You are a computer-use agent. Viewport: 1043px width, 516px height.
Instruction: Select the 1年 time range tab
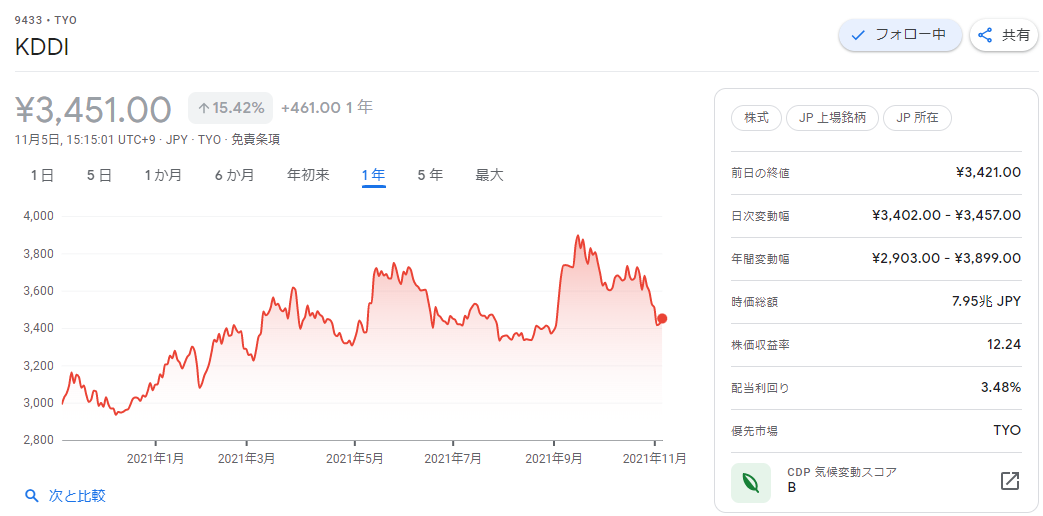pos(374,176)
